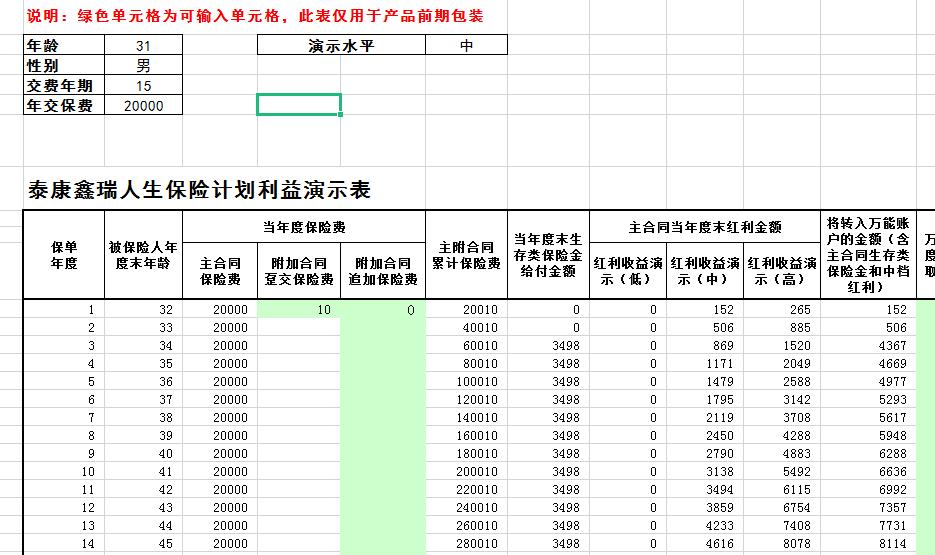
Task: Select the payment period value 15
Action: [143, 85]
